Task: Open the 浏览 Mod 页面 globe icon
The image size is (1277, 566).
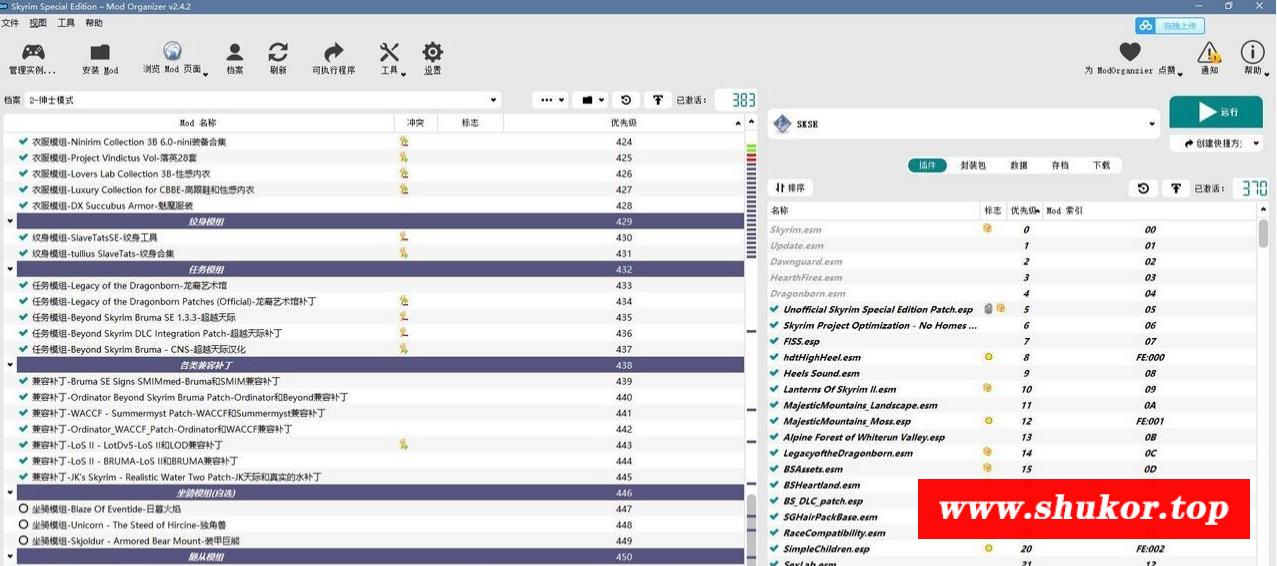Action: [x=172, y=51]
